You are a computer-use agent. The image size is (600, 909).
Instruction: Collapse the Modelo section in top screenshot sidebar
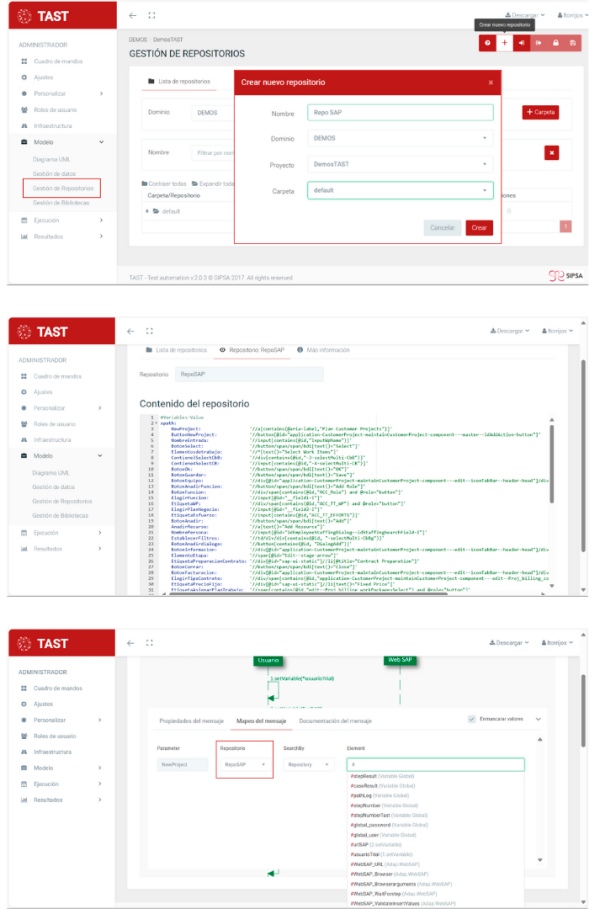click(101, 142)
